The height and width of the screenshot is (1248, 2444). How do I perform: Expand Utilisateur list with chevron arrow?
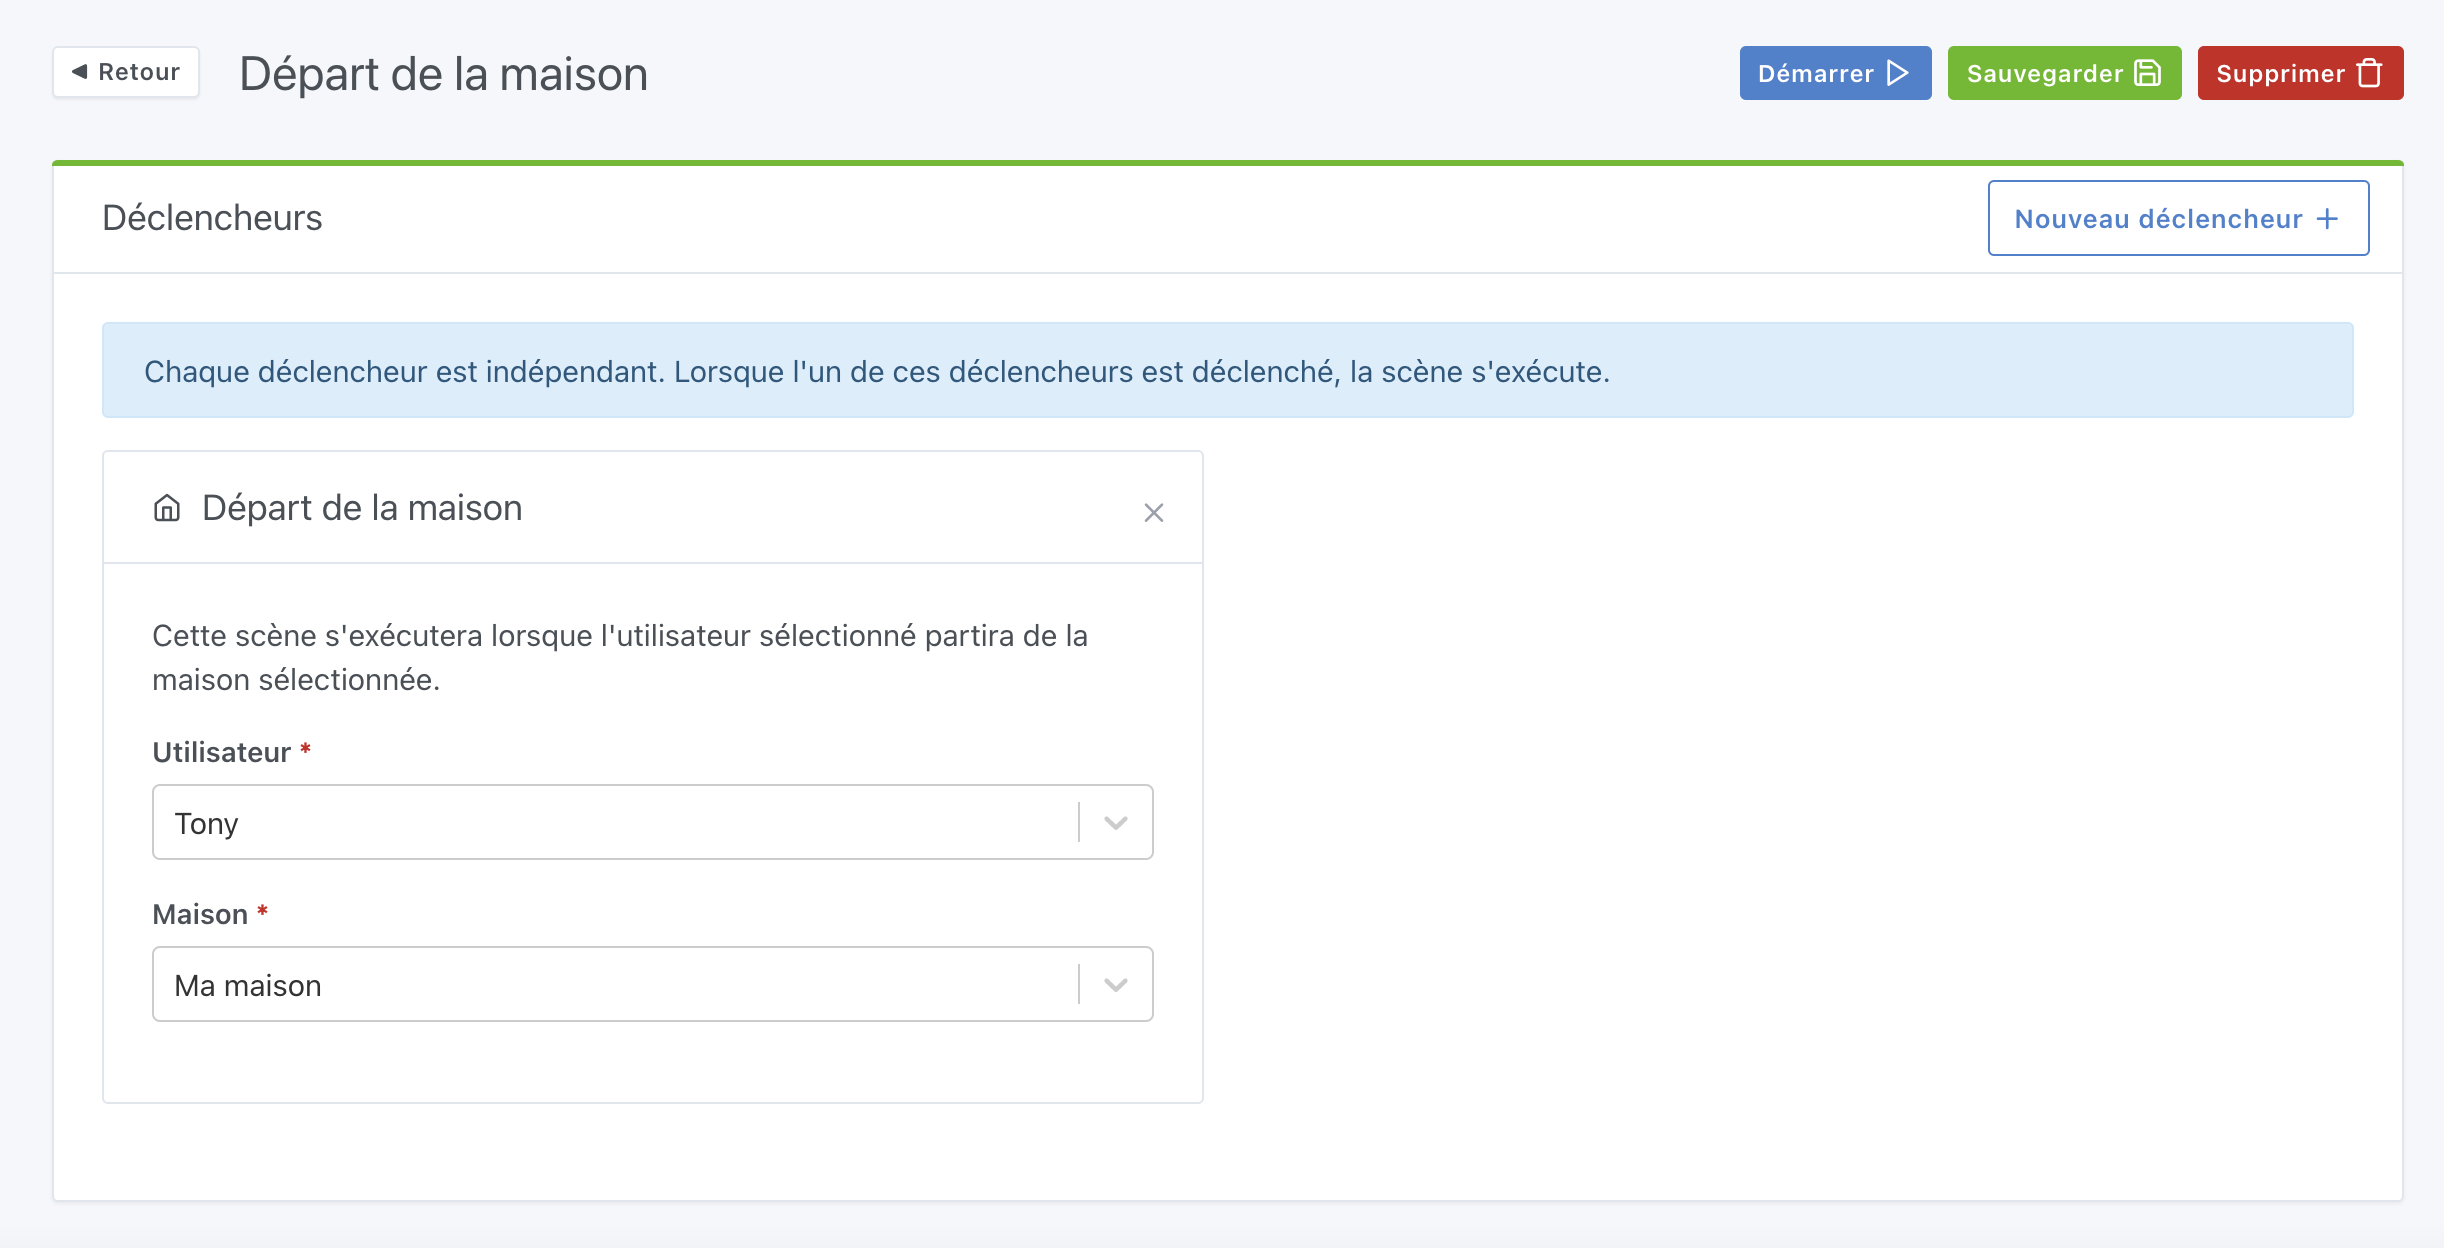1115,822
